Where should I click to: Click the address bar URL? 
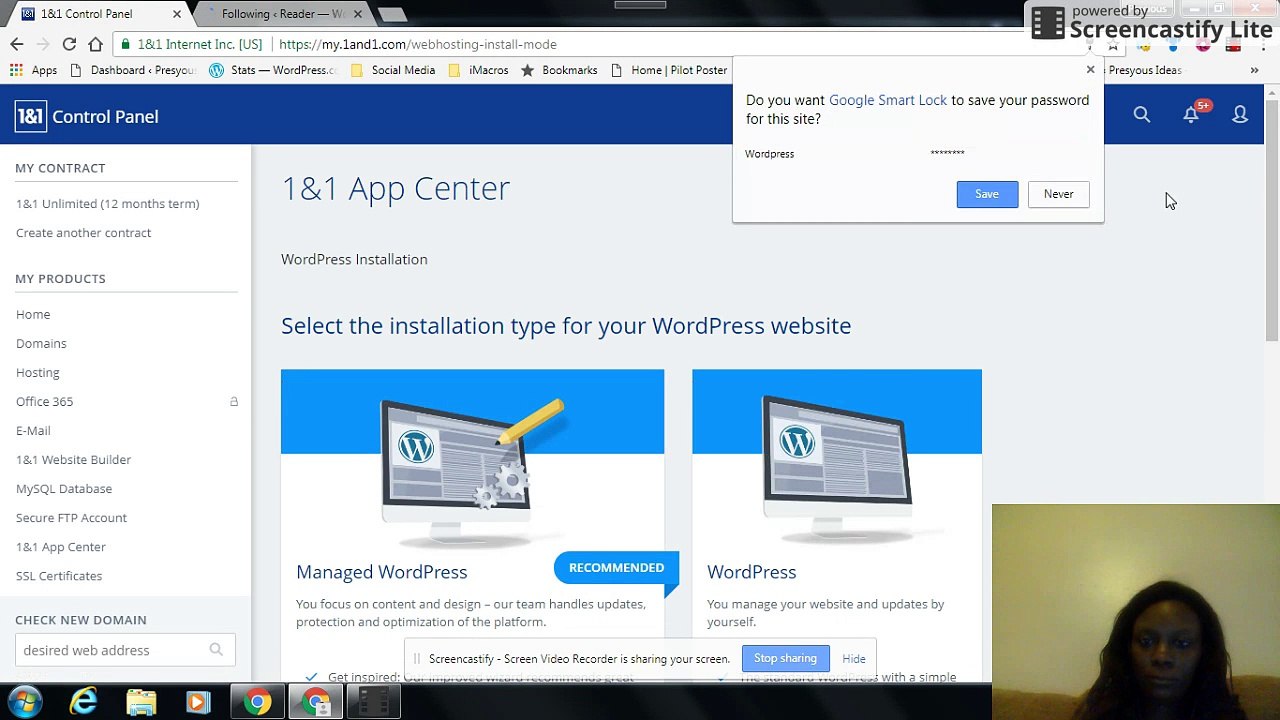click(x=418, y=44)
